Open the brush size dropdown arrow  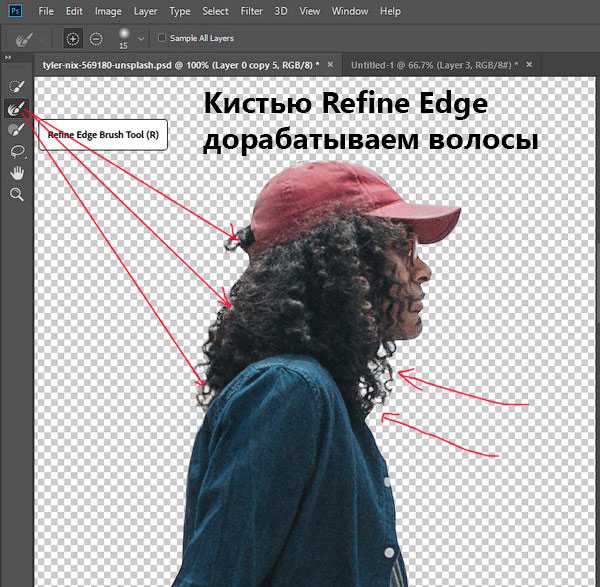coord(141,38)
